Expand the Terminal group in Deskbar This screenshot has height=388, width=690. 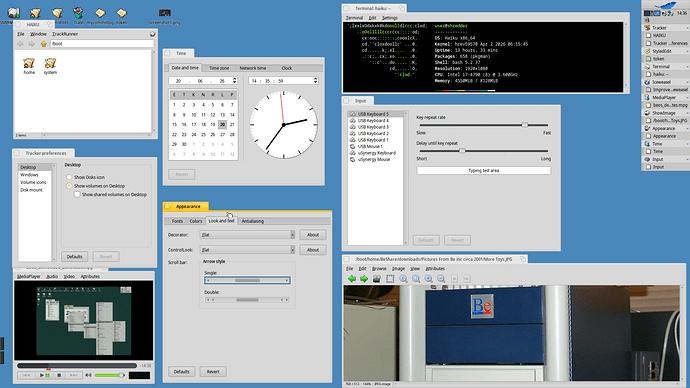coord(687,66)
